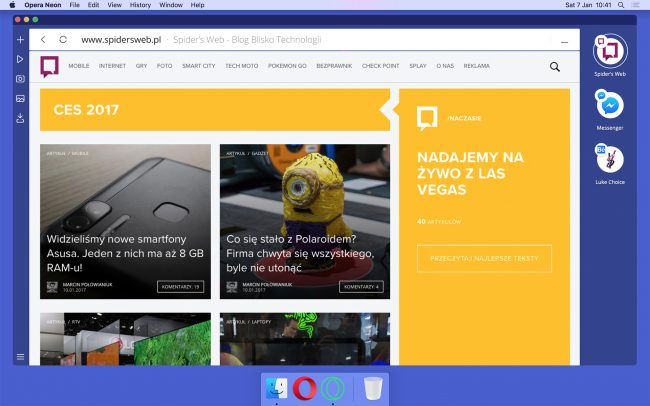
Task: Reload the spidersweb.pl page
Action: tap(63, 39)
